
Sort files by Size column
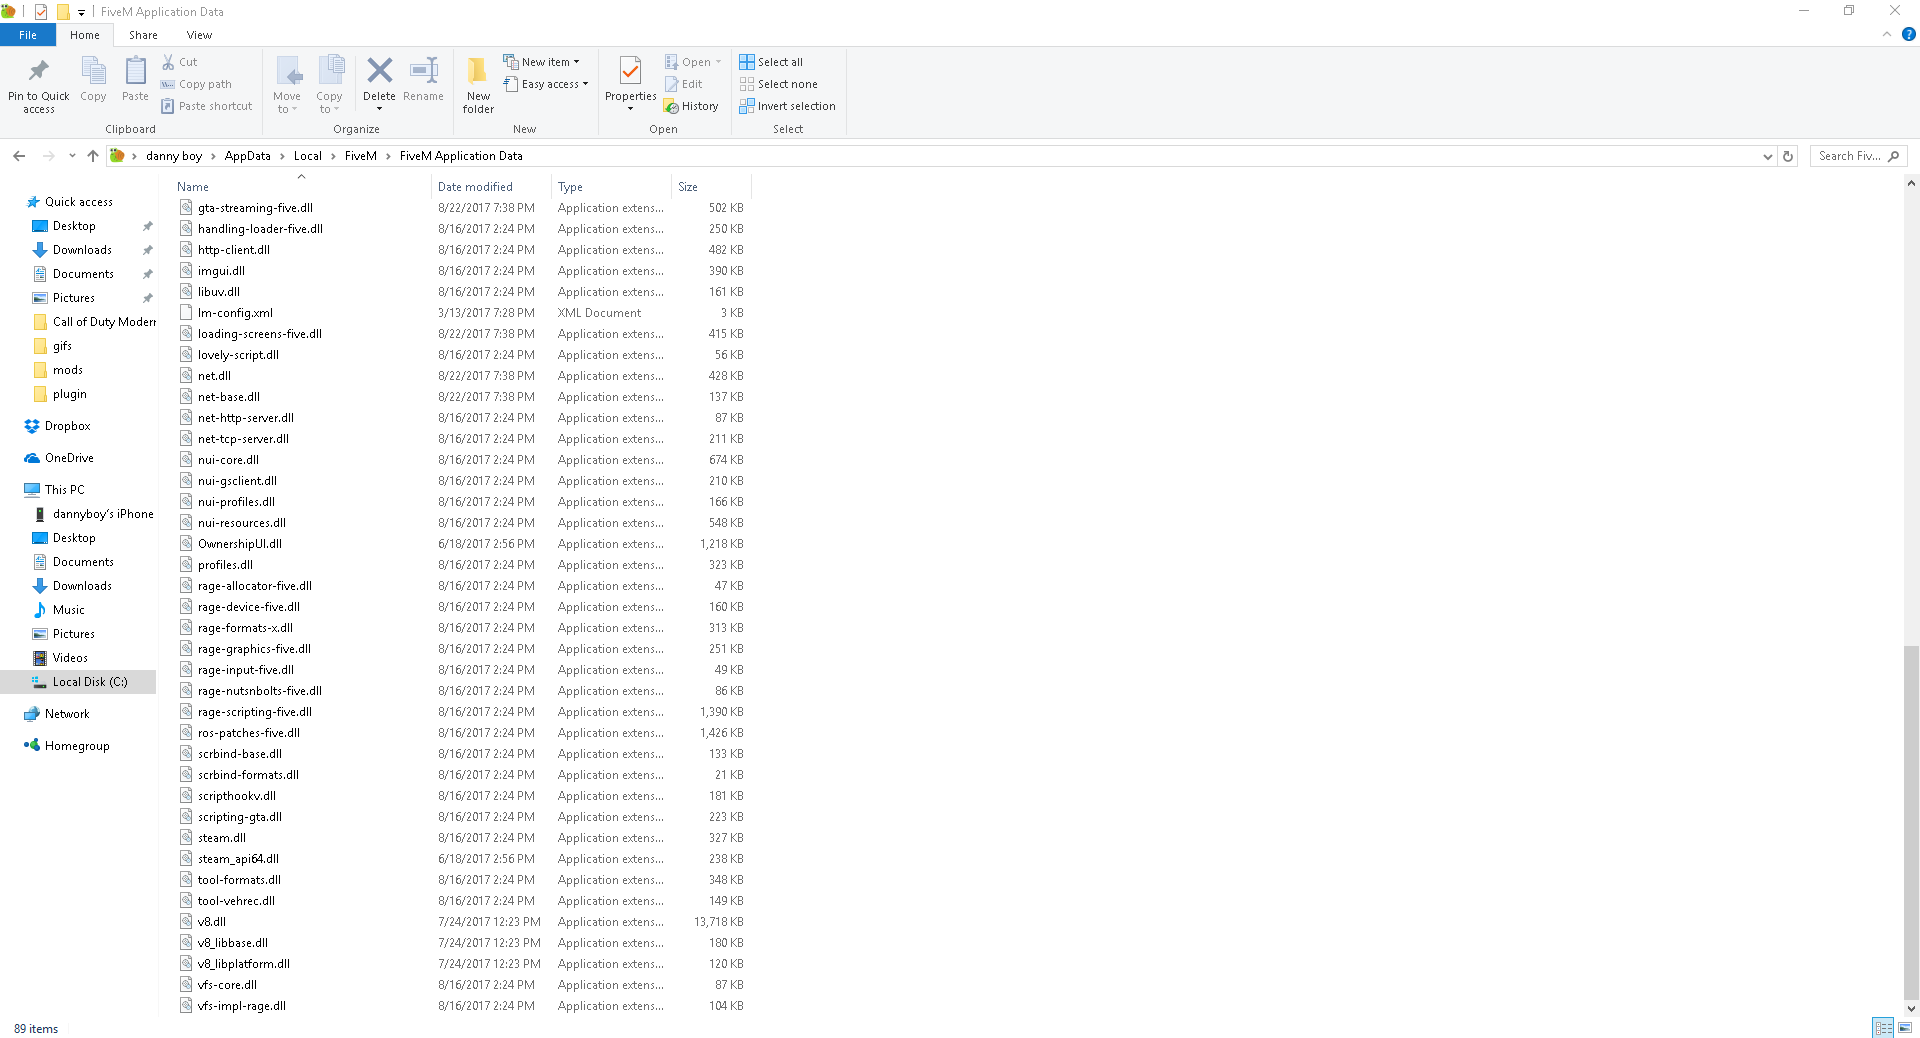(711, 187)
